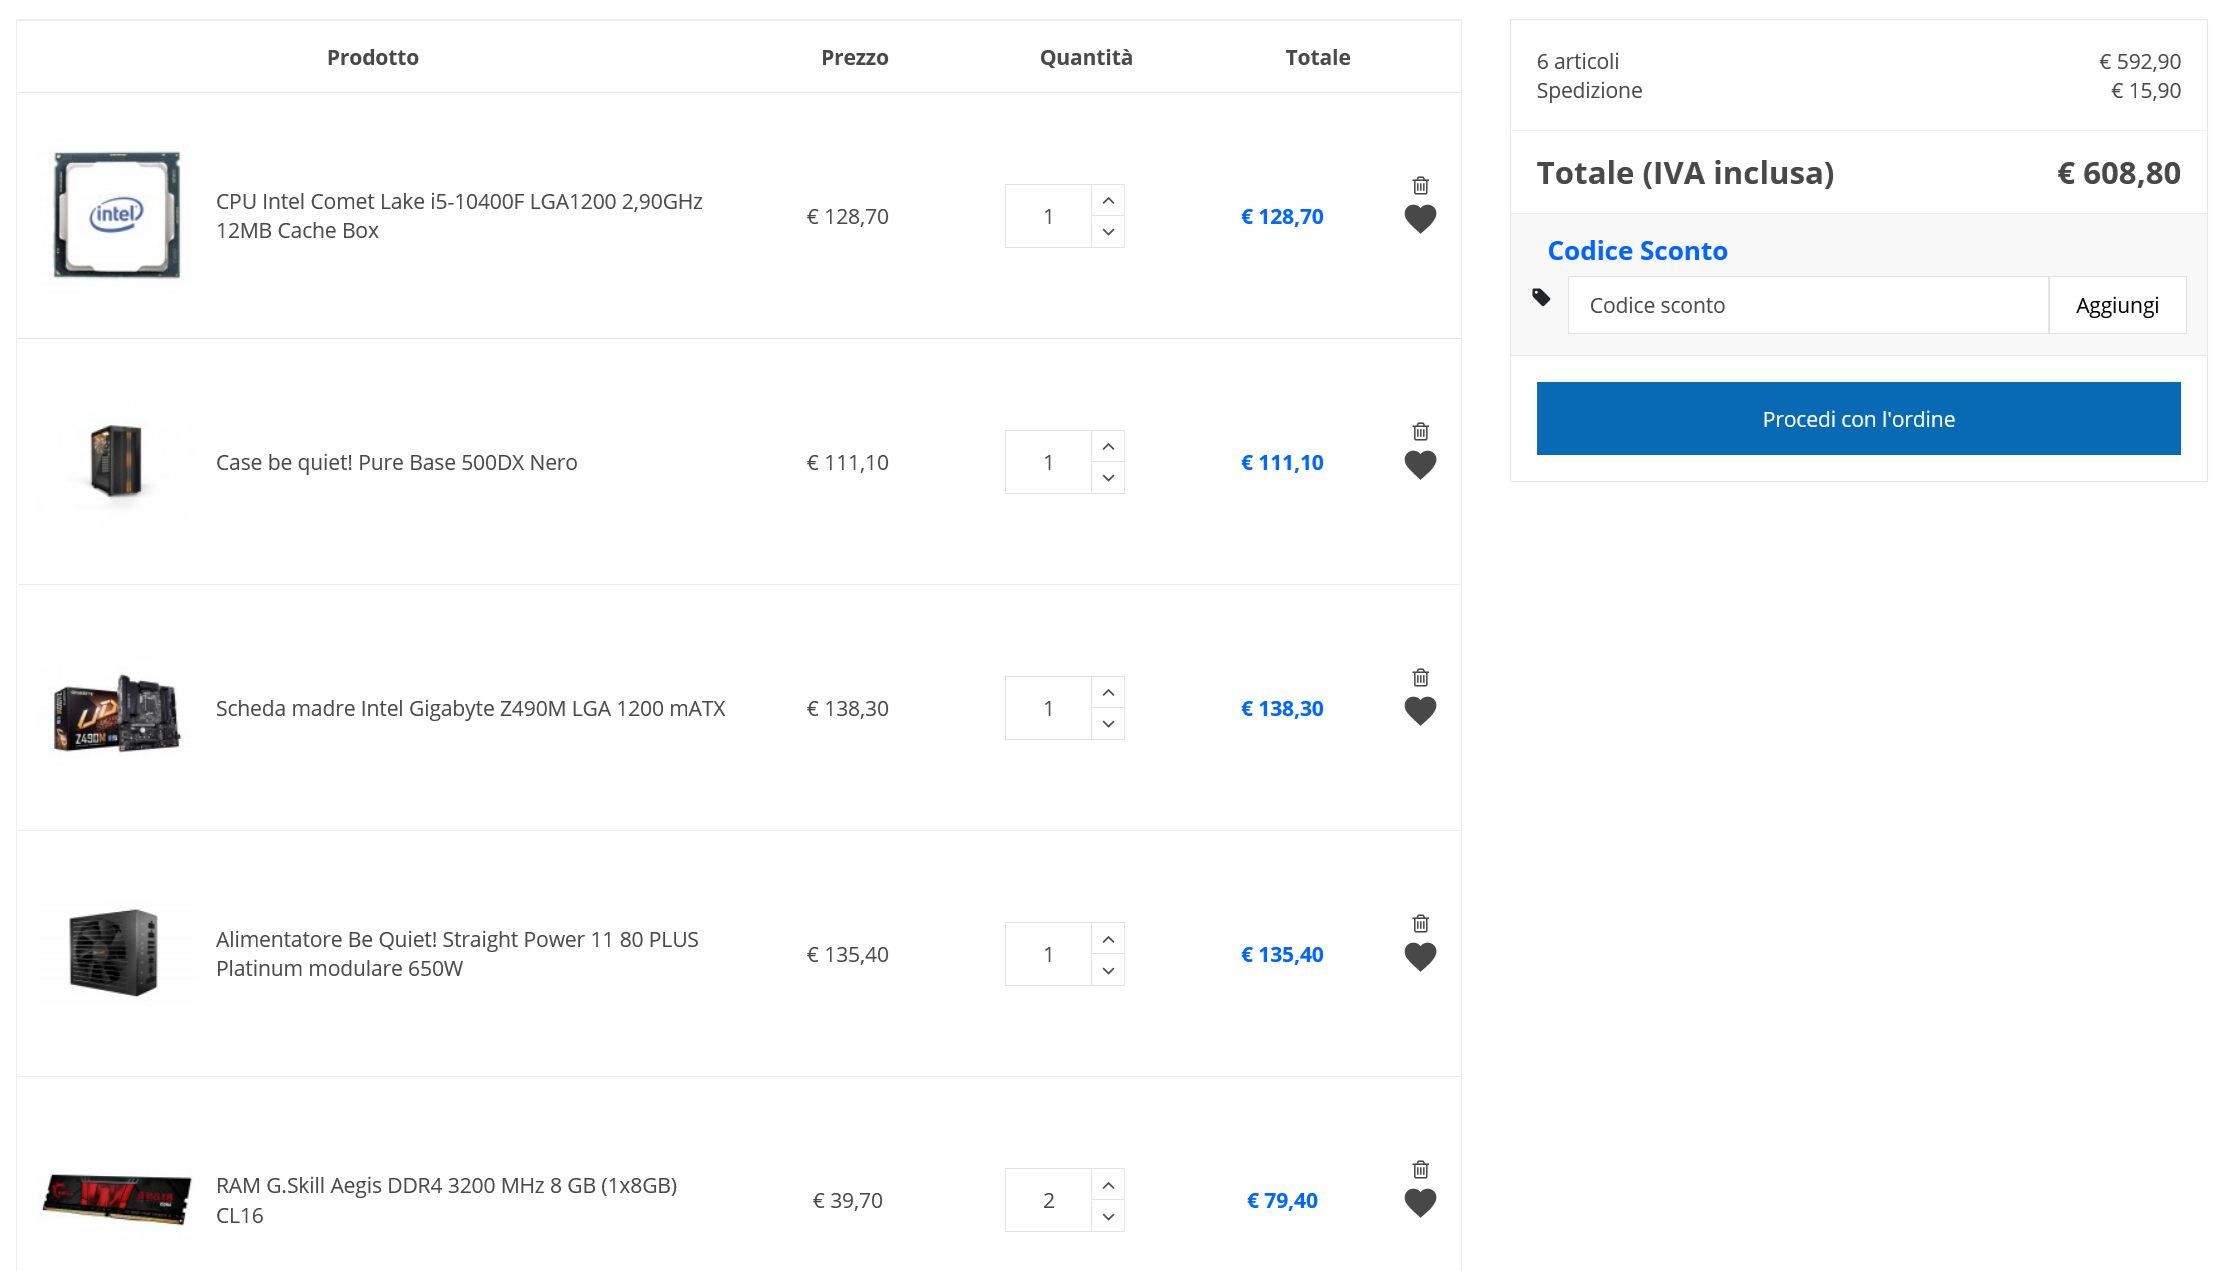Decrease case quantity with down arrow

(1108, 478)
